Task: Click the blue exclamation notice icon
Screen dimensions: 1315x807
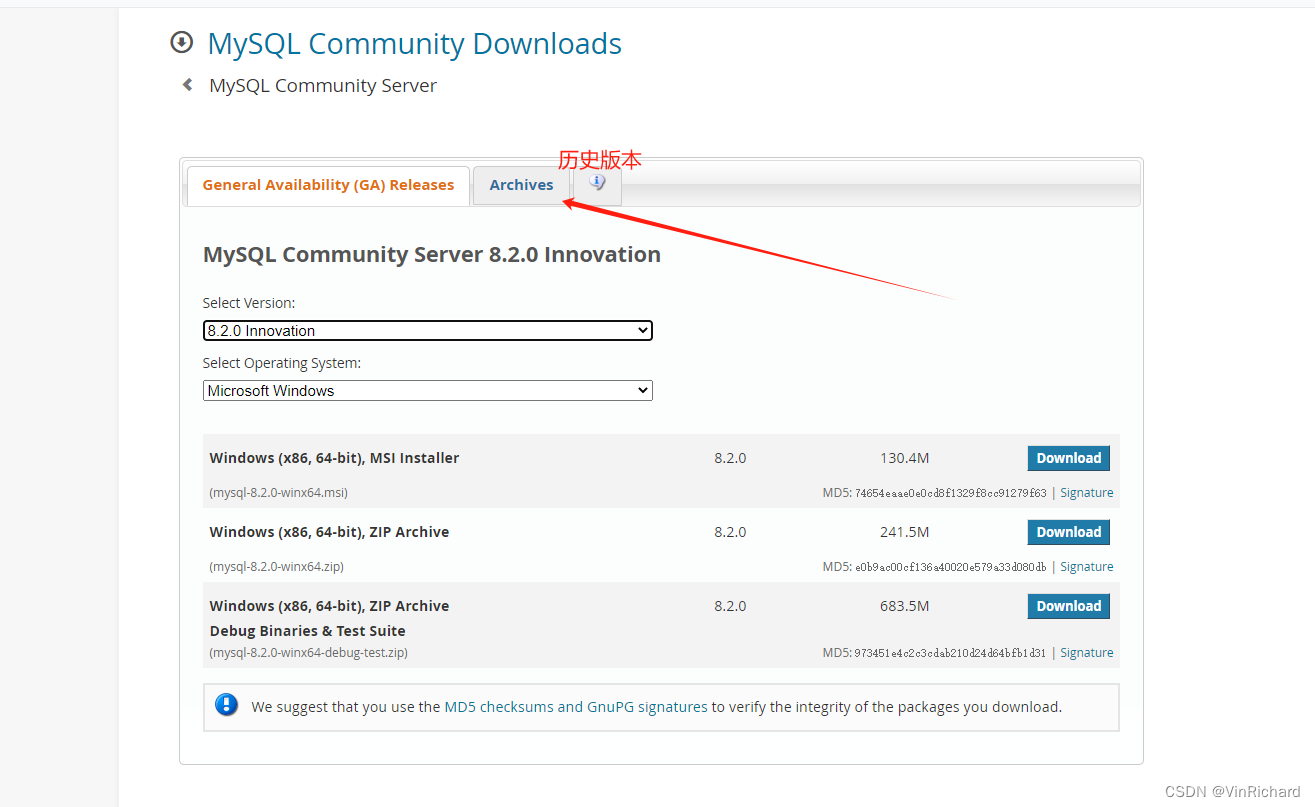Action: pos(227,705)
